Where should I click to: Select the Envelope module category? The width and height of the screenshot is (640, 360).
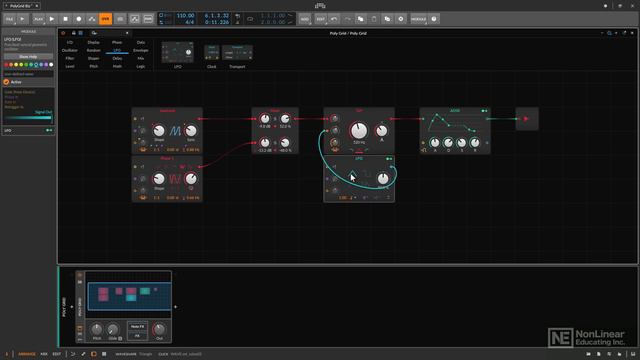coord(141,50)
